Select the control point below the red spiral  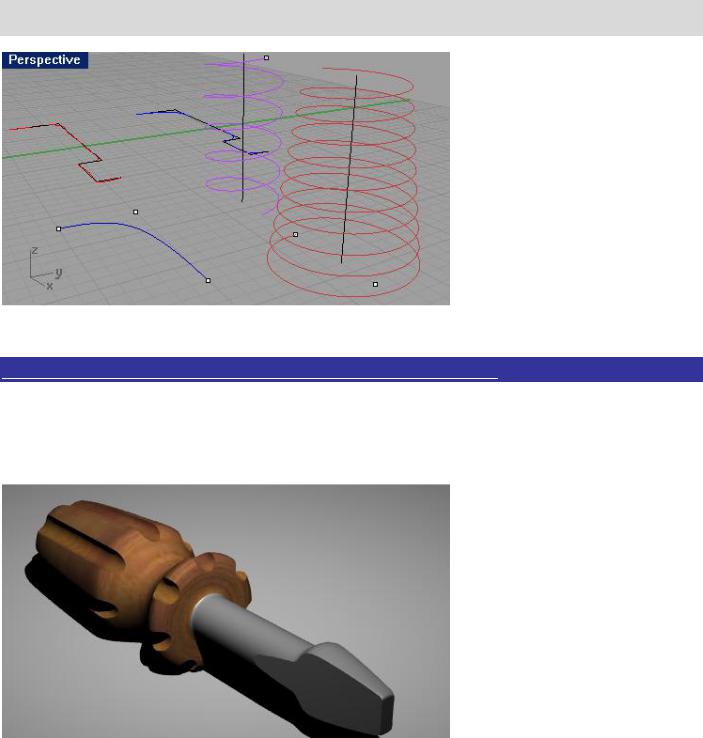[x=375, y=284]
